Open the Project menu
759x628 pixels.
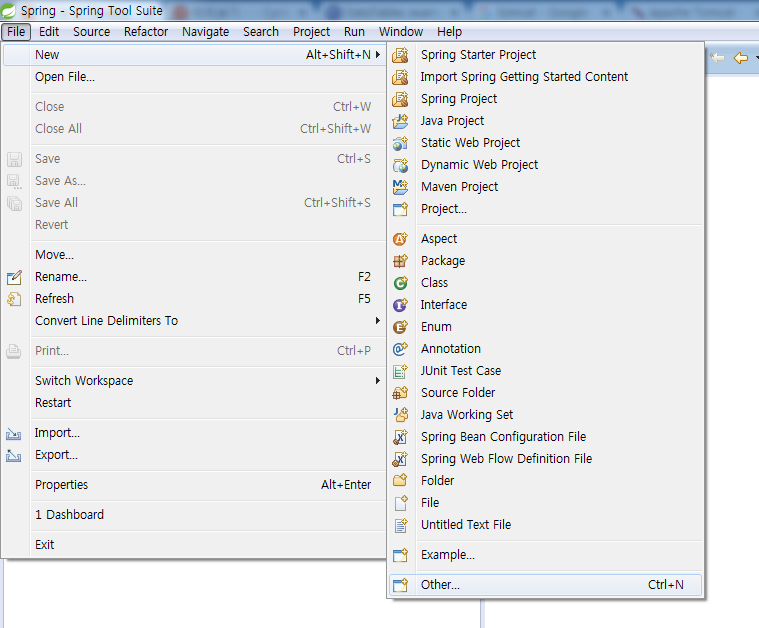(x=311, y=32)
